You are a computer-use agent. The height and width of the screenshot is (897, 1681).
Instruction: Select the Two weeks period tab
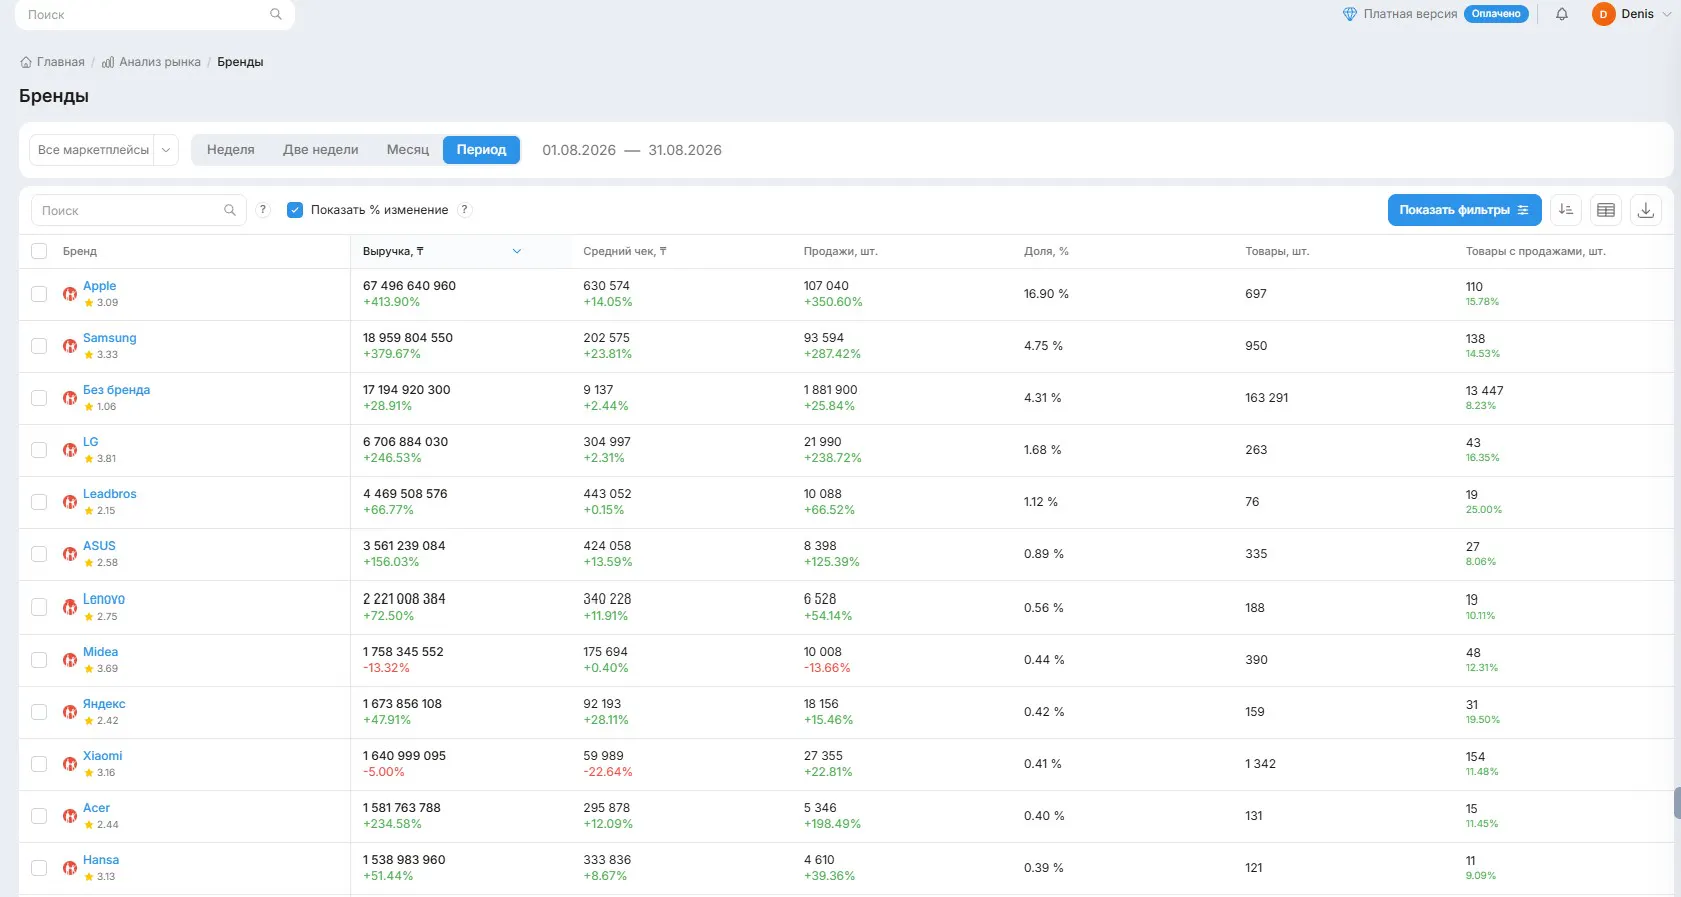[x=321, y=150]
